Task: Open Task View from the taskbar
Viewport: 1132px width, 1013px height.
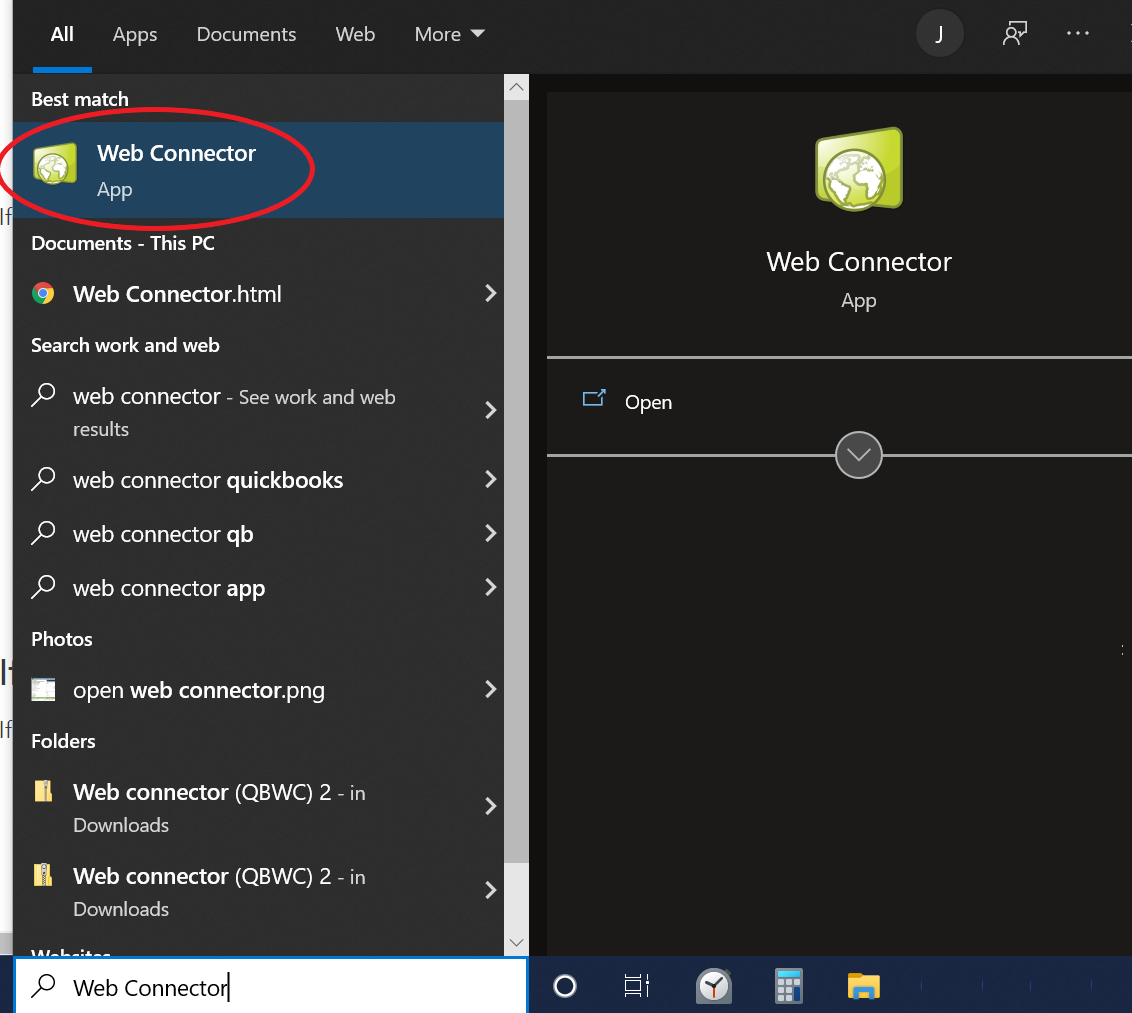Action: 636,987
